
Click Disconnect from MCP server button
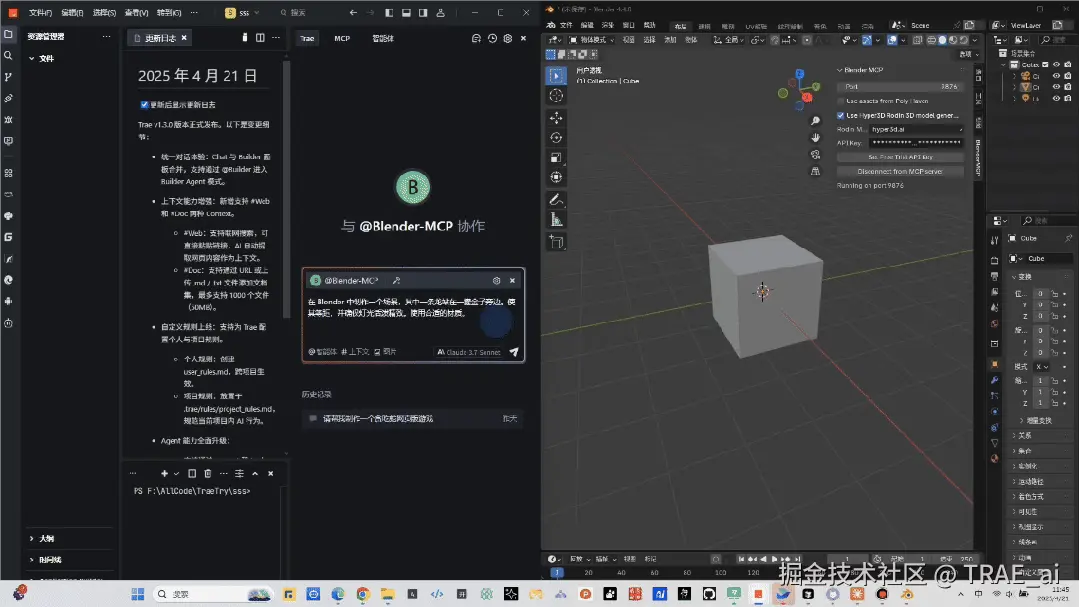click(899, 171)
